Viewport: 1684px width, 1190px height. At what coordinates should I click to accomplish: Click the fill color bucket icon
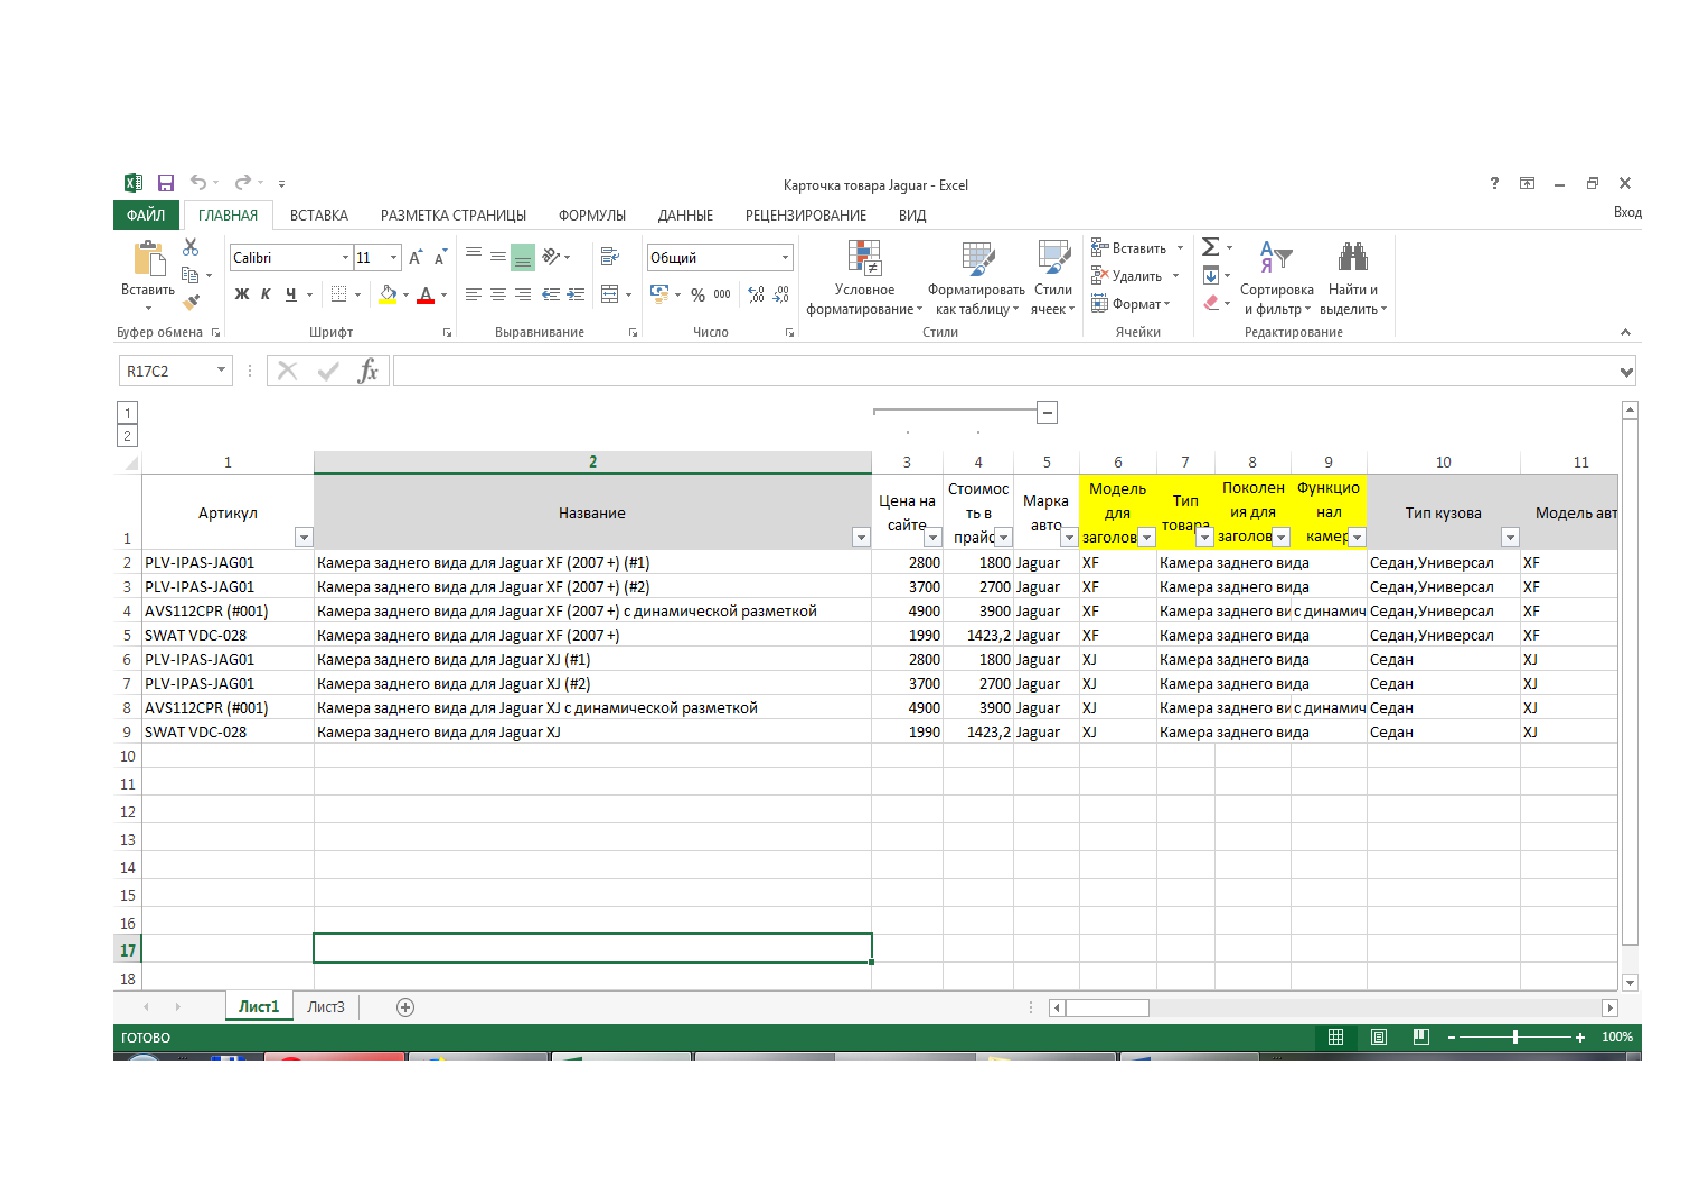coord(388,294)
